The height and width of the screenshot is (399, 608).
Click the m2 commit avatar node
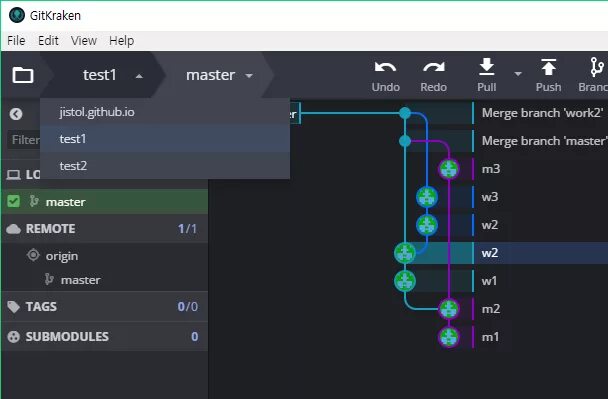[449, 309]
